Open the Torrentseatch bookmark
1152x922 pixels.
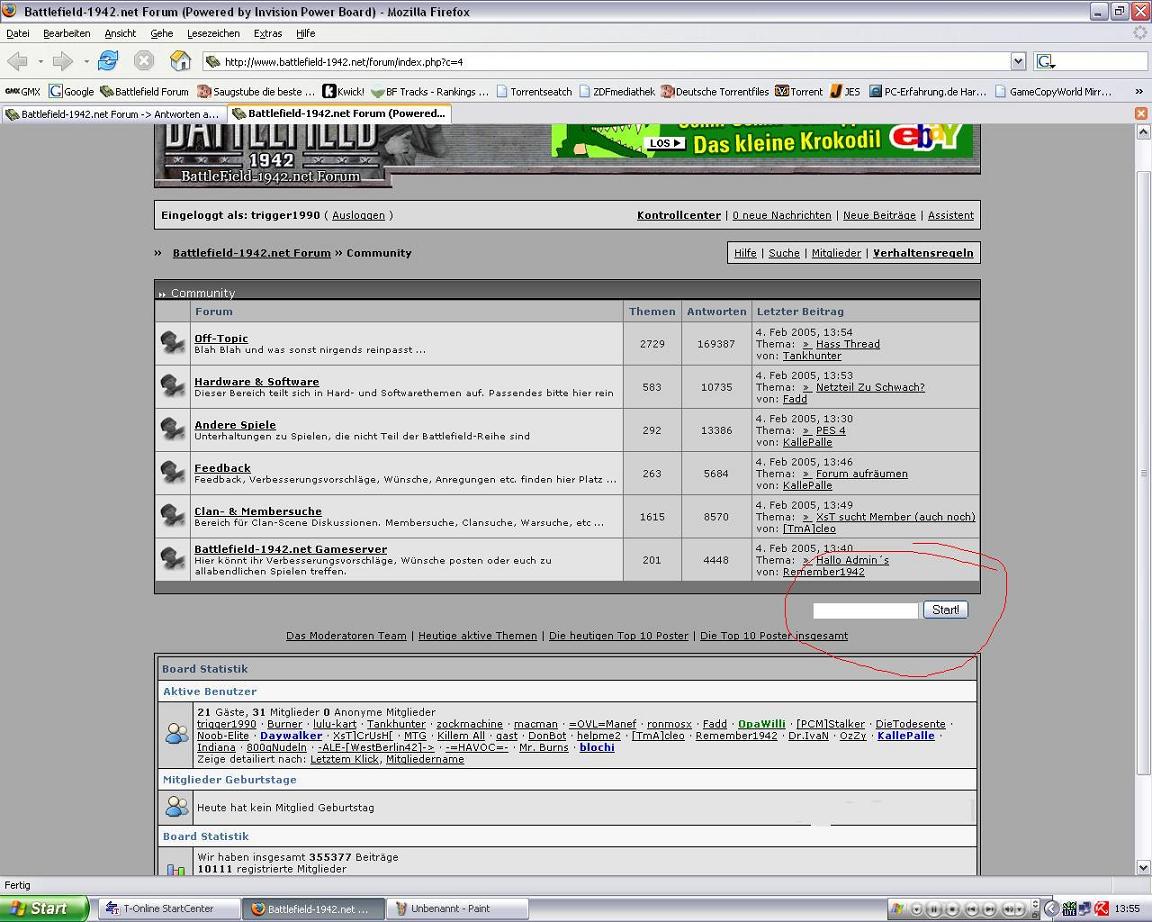pos(534,92)
